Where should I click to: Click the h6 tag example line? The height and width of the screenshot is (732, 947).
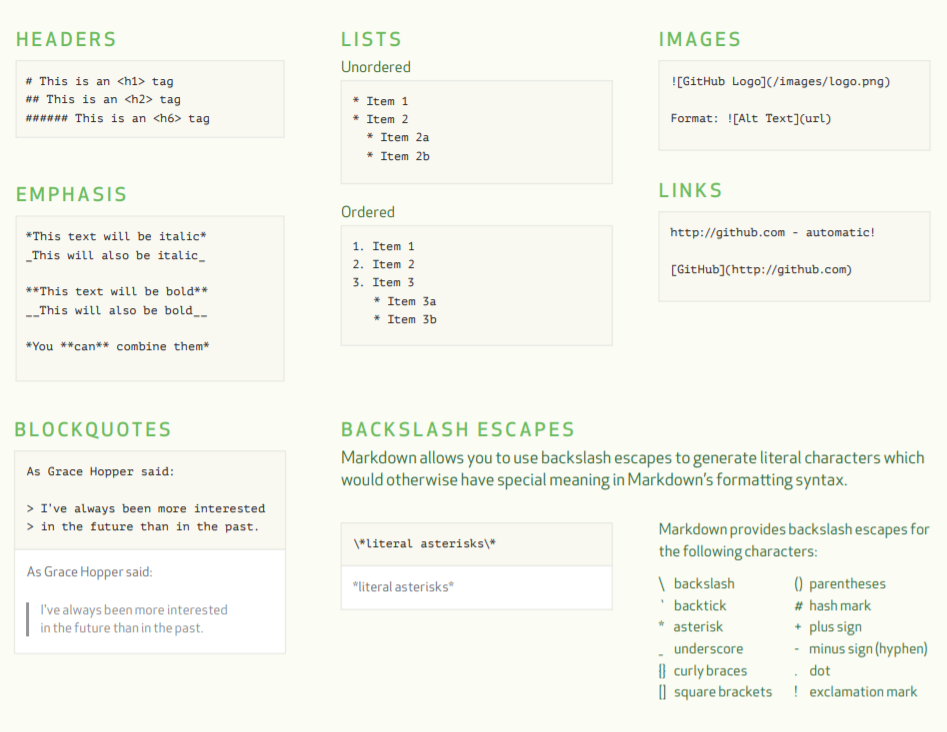(118, 118)
